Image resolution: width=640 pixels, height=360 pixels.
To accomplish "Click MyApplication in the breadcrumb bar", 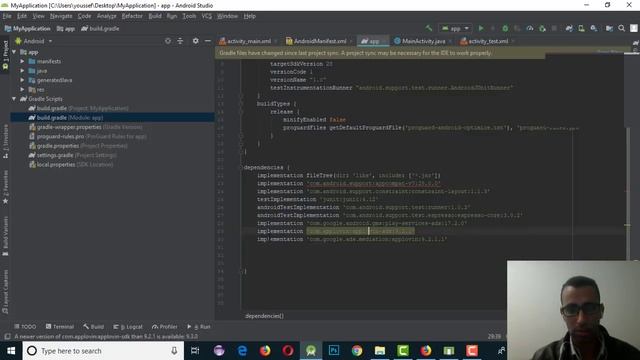I will coord(27,29).
